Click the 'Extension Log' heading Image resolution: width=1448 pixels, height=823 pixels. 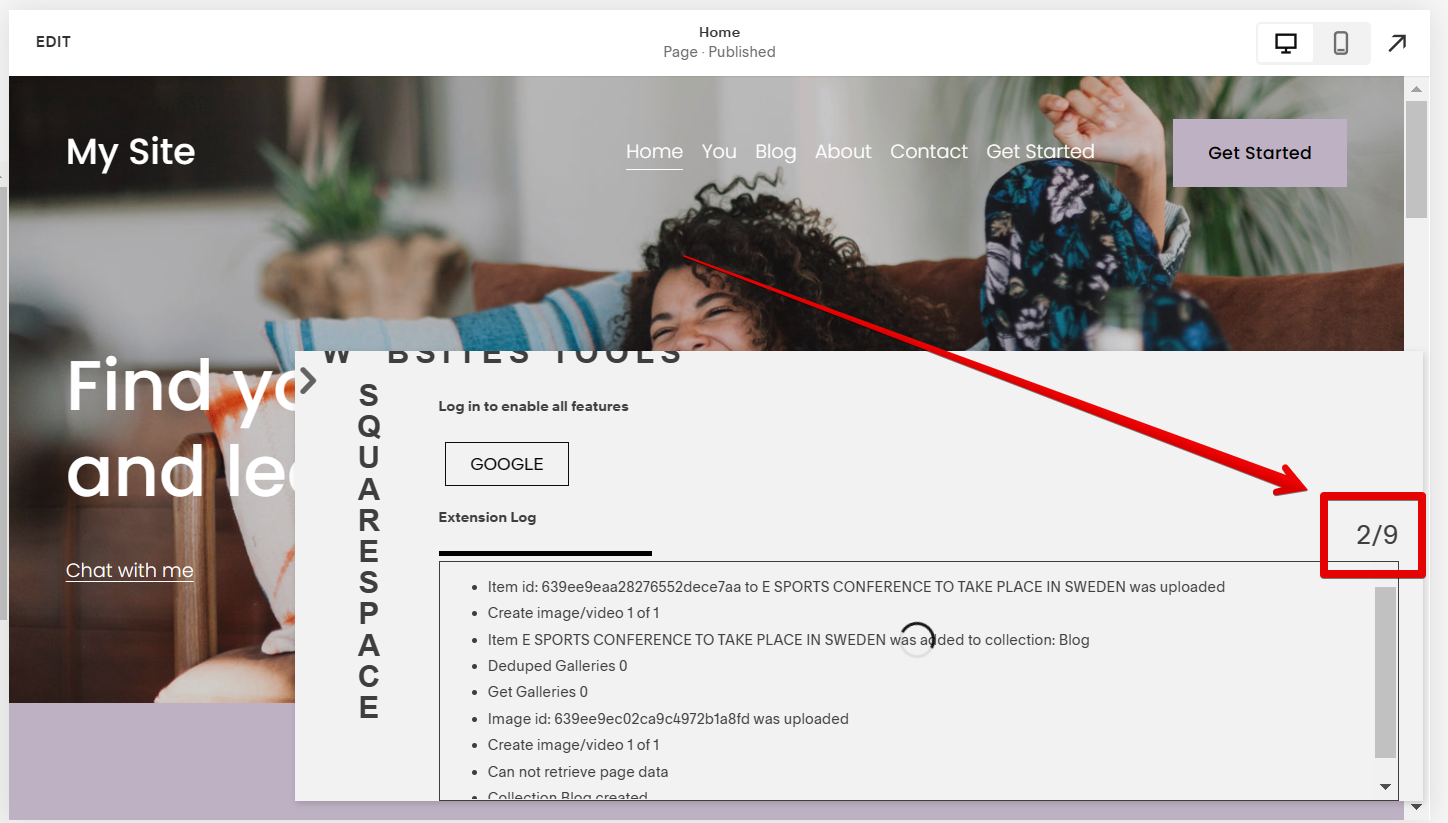pos(487,518)
